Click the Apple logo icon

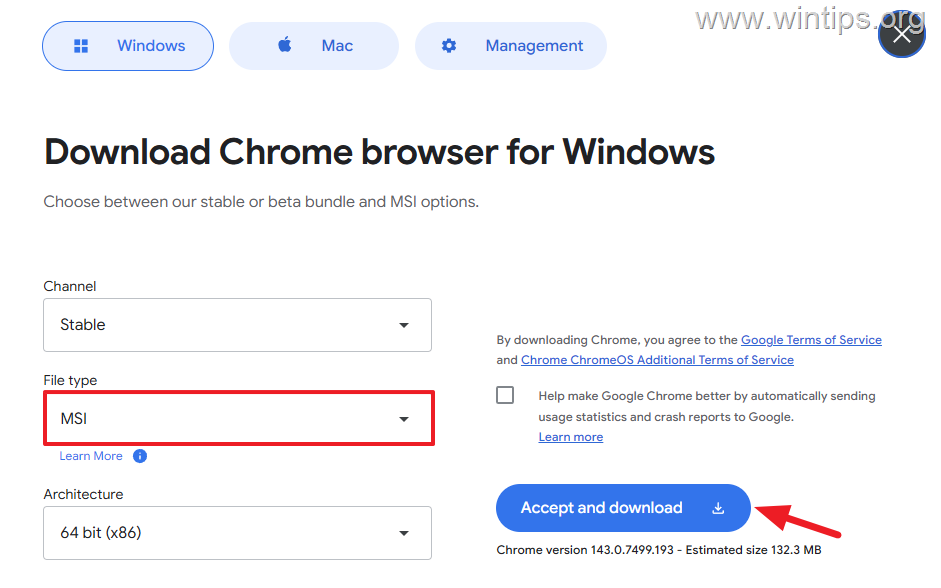coord(285,45)
